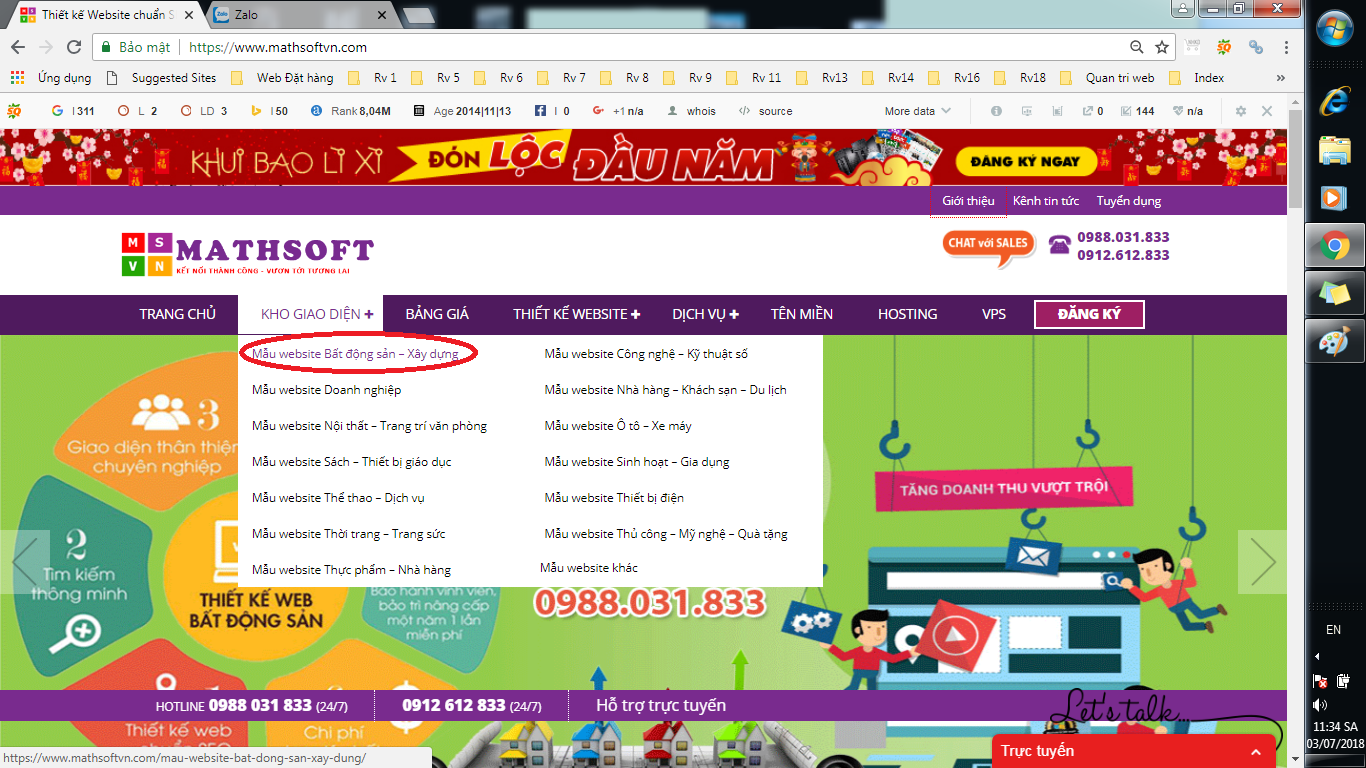The width and height of the screenshot is (1366, 768).
Task: Open a new tab button
Action: [x=418, y=16]
